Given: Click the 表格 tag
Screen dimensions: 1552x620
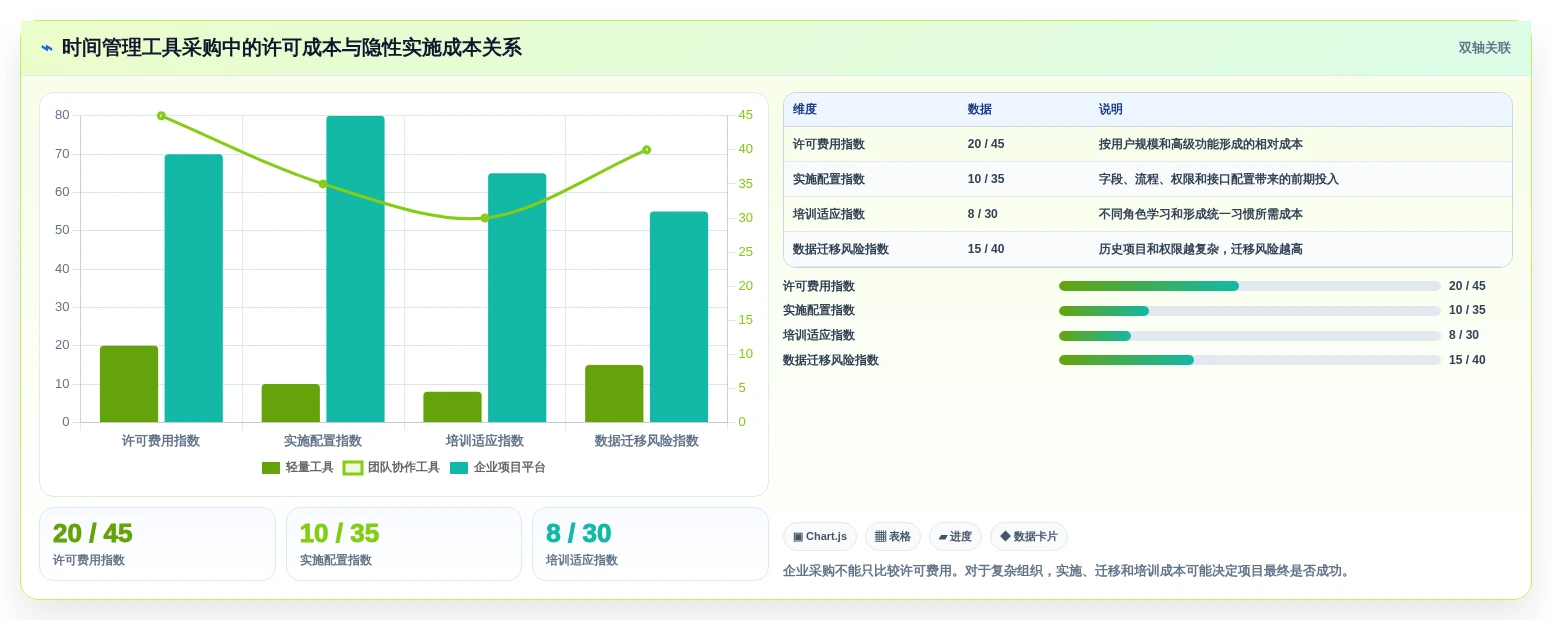Looking at the screenshot, I should coord(893,537).
